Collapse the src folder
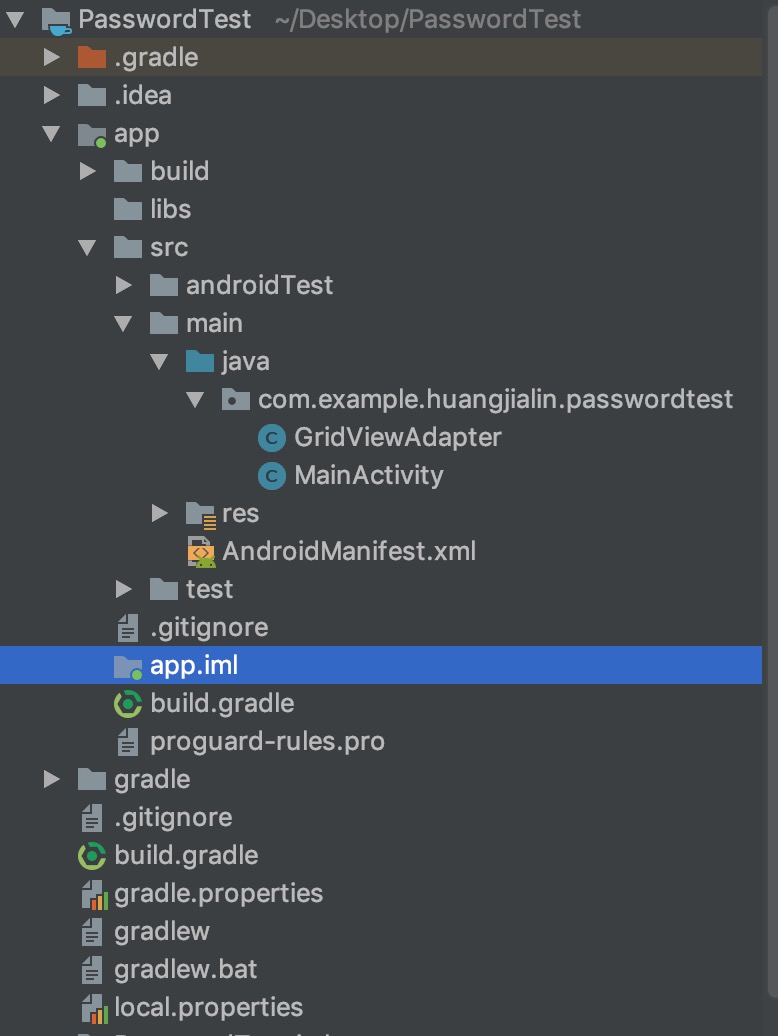778x1036 pixels. click(88, 248)
